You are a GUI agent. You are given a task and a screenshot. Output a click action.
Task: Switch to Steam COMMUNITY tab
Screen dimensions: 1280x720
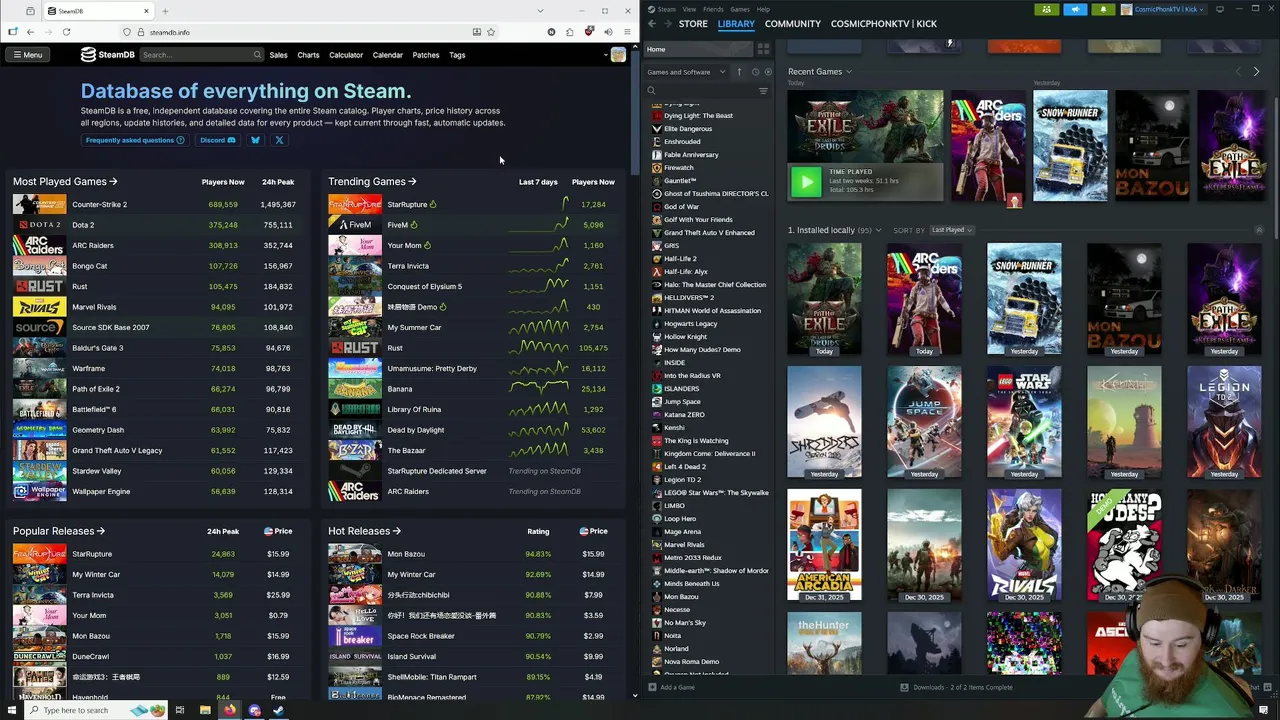click(x=793, y=23)
